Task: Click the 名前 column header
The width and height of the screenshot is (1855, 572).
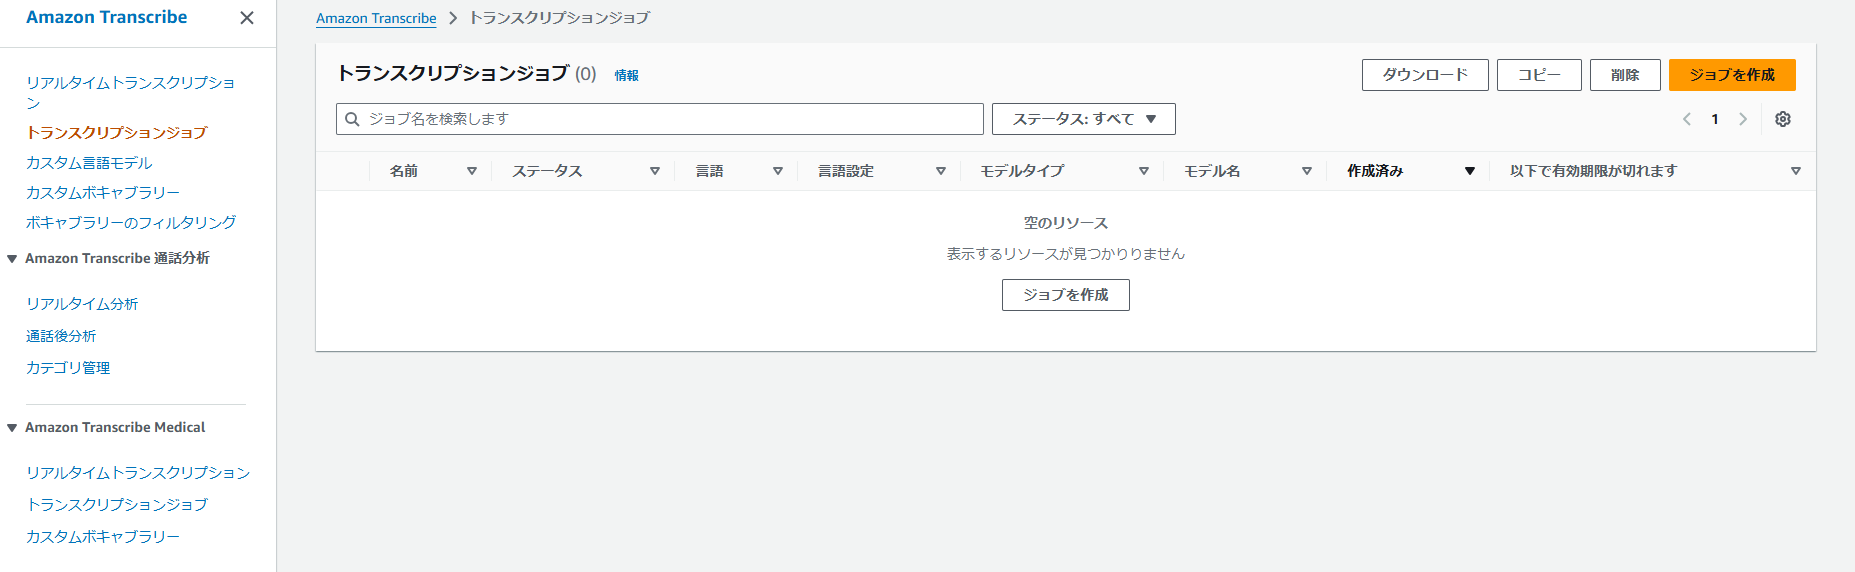Action: [404, 171]
